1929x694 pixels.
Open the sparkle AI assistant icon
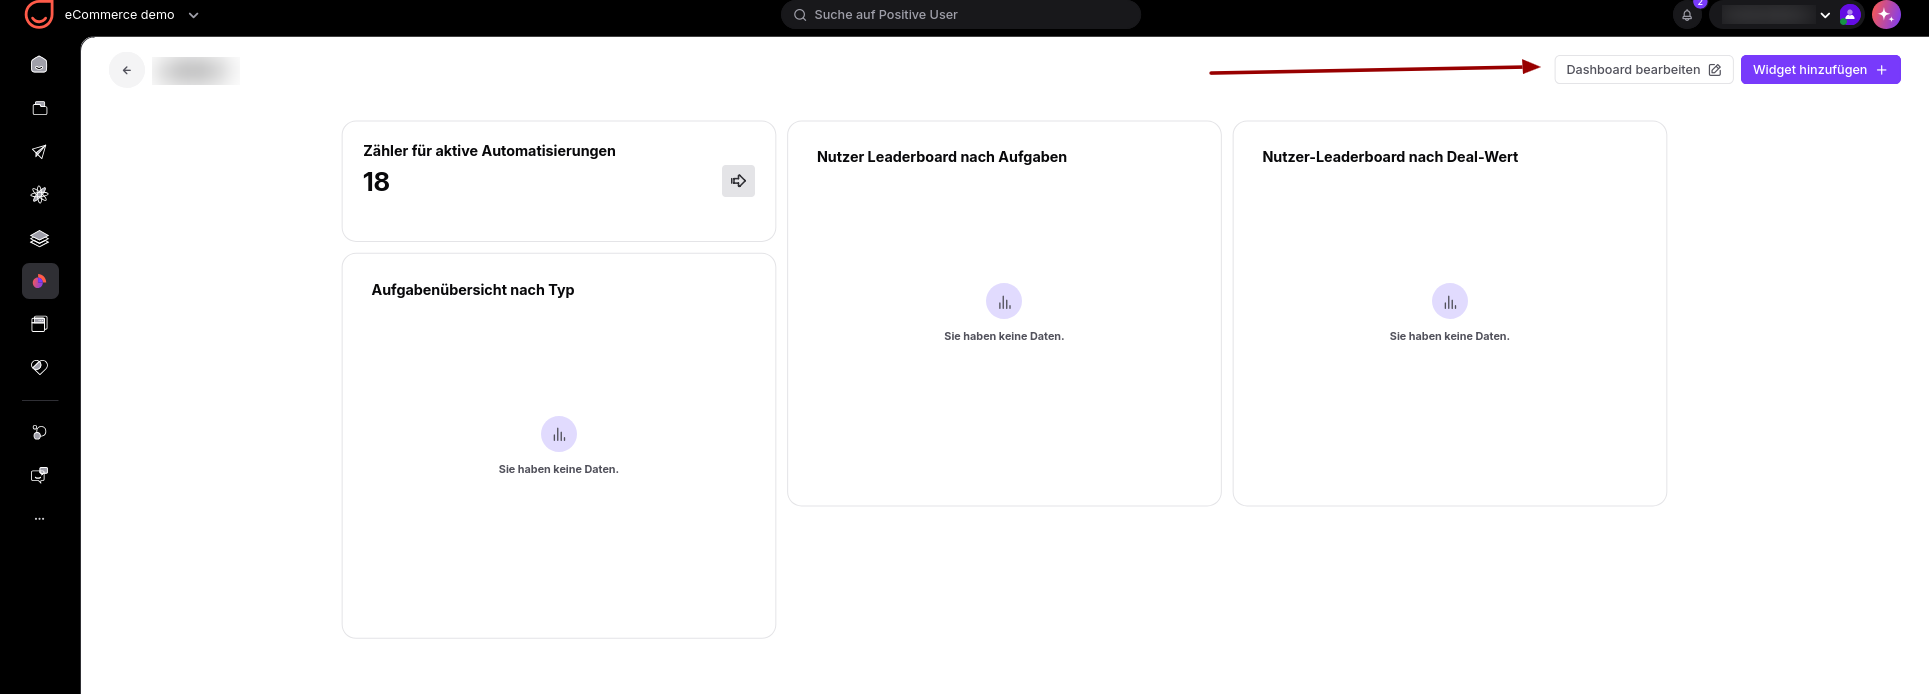pos(1886,15)
